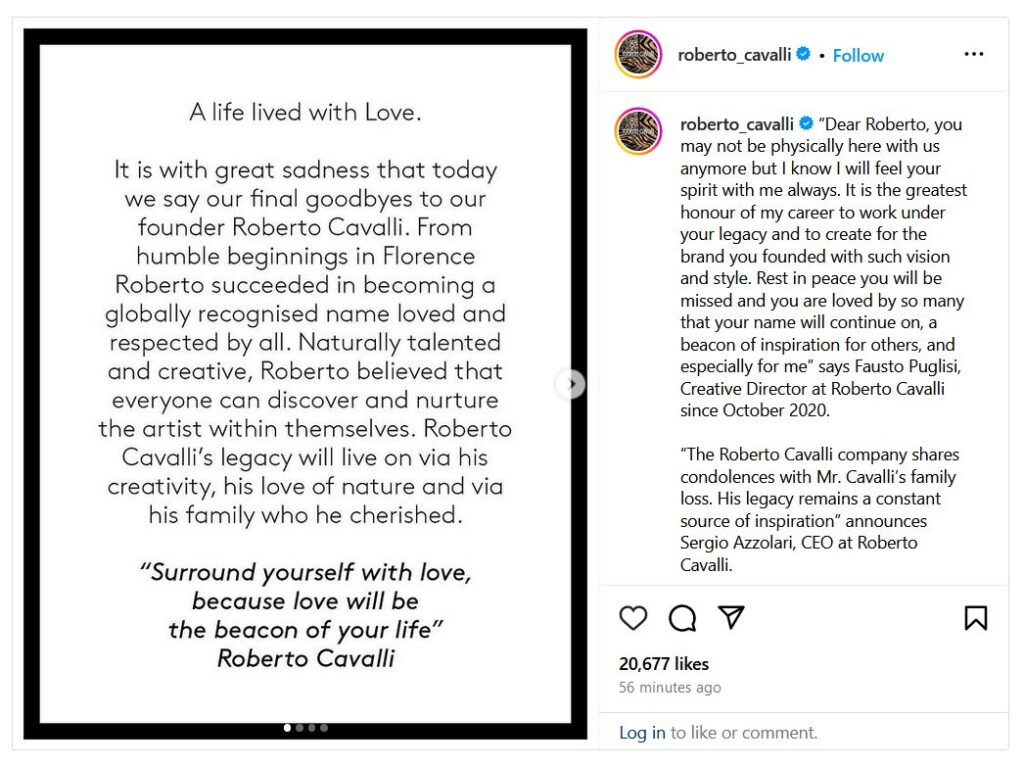Viewport: 1024px width, 766px height.
Task: Save the post using the bookmark icon
Action: 976,618
